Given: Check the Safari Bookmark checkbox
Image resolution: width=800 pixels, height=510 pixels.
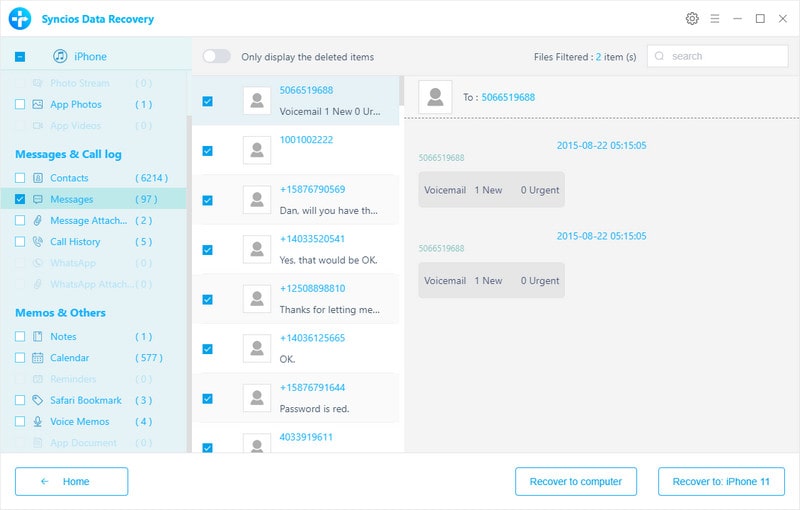Looking at the screenshot, I should click(x=20, y=400).
